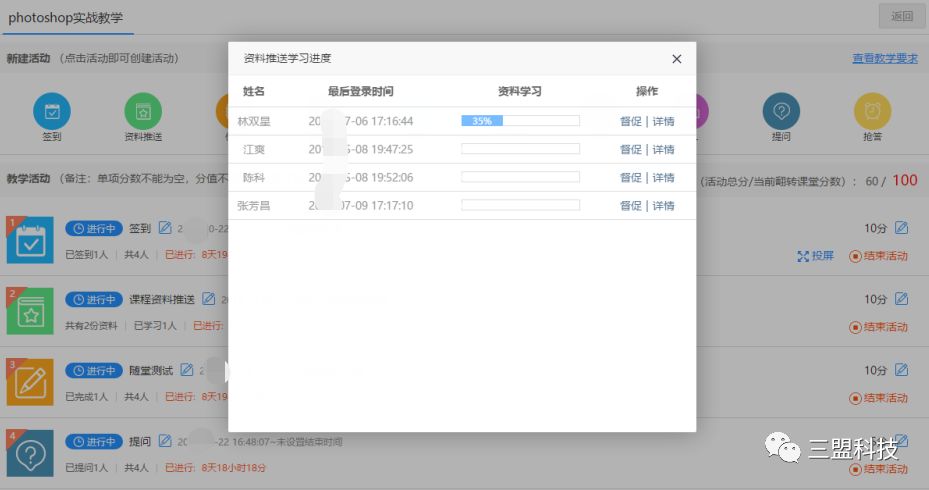Edit the 提问 activity name
The image size is (929, 490).
pyautogui.click(x=165, y=441)
